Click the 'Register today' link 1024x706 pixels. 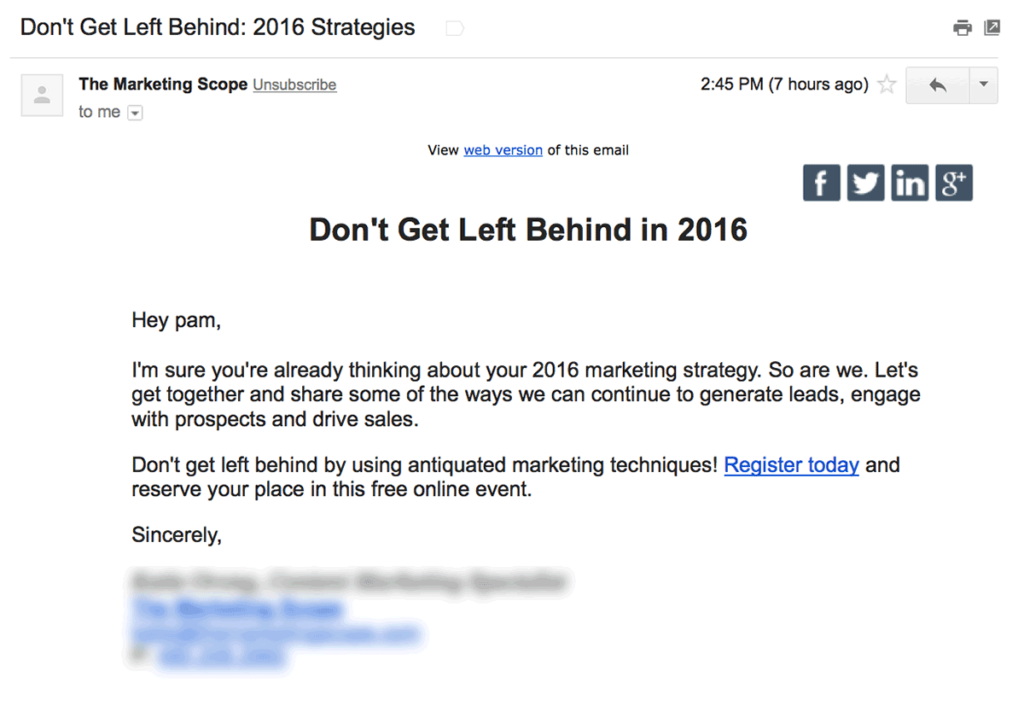pos(791,465)
